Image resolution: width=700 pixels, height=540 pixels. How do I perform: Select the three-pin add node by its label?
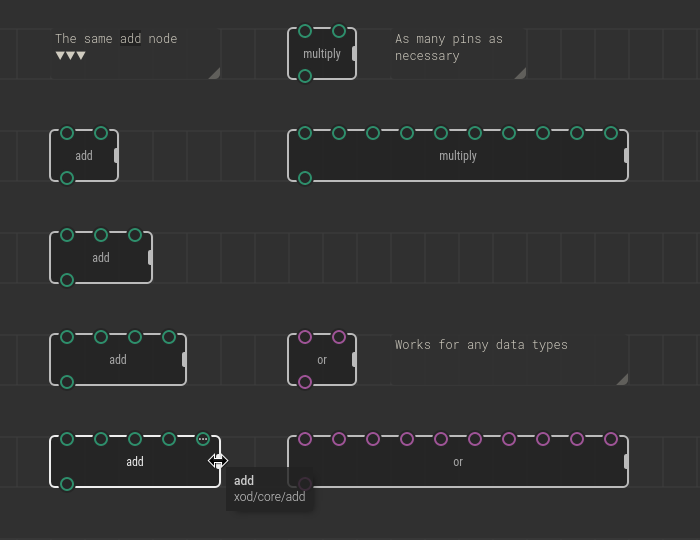[101, 258]
